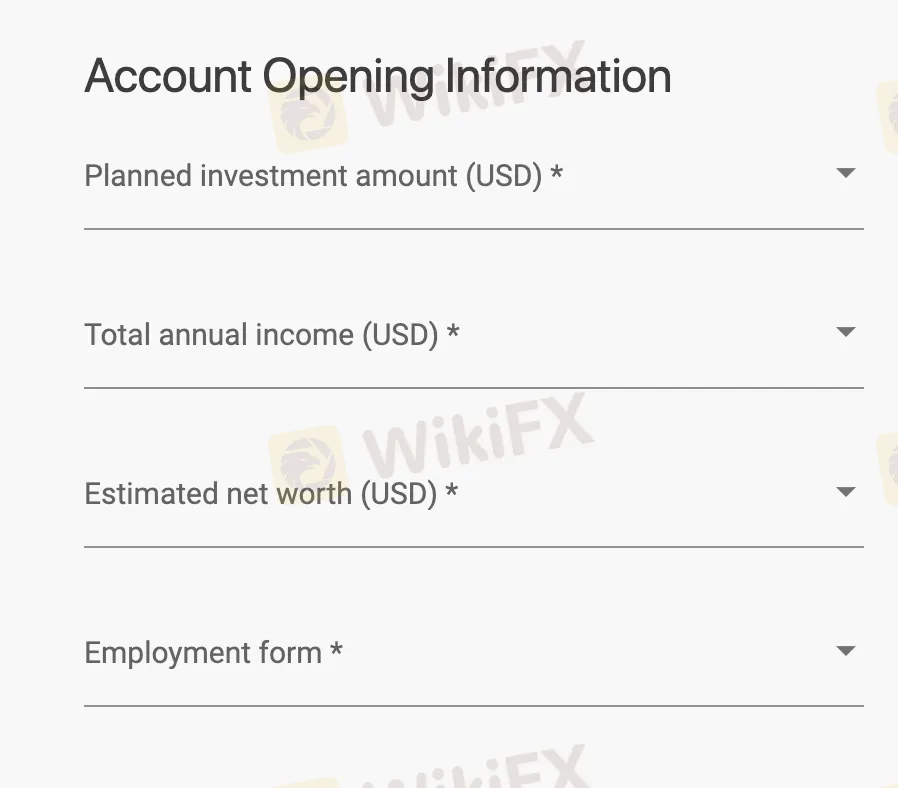Click the Estimated net worth dropdown arrow
The image size is (898, 788).
tap(846, 492)
